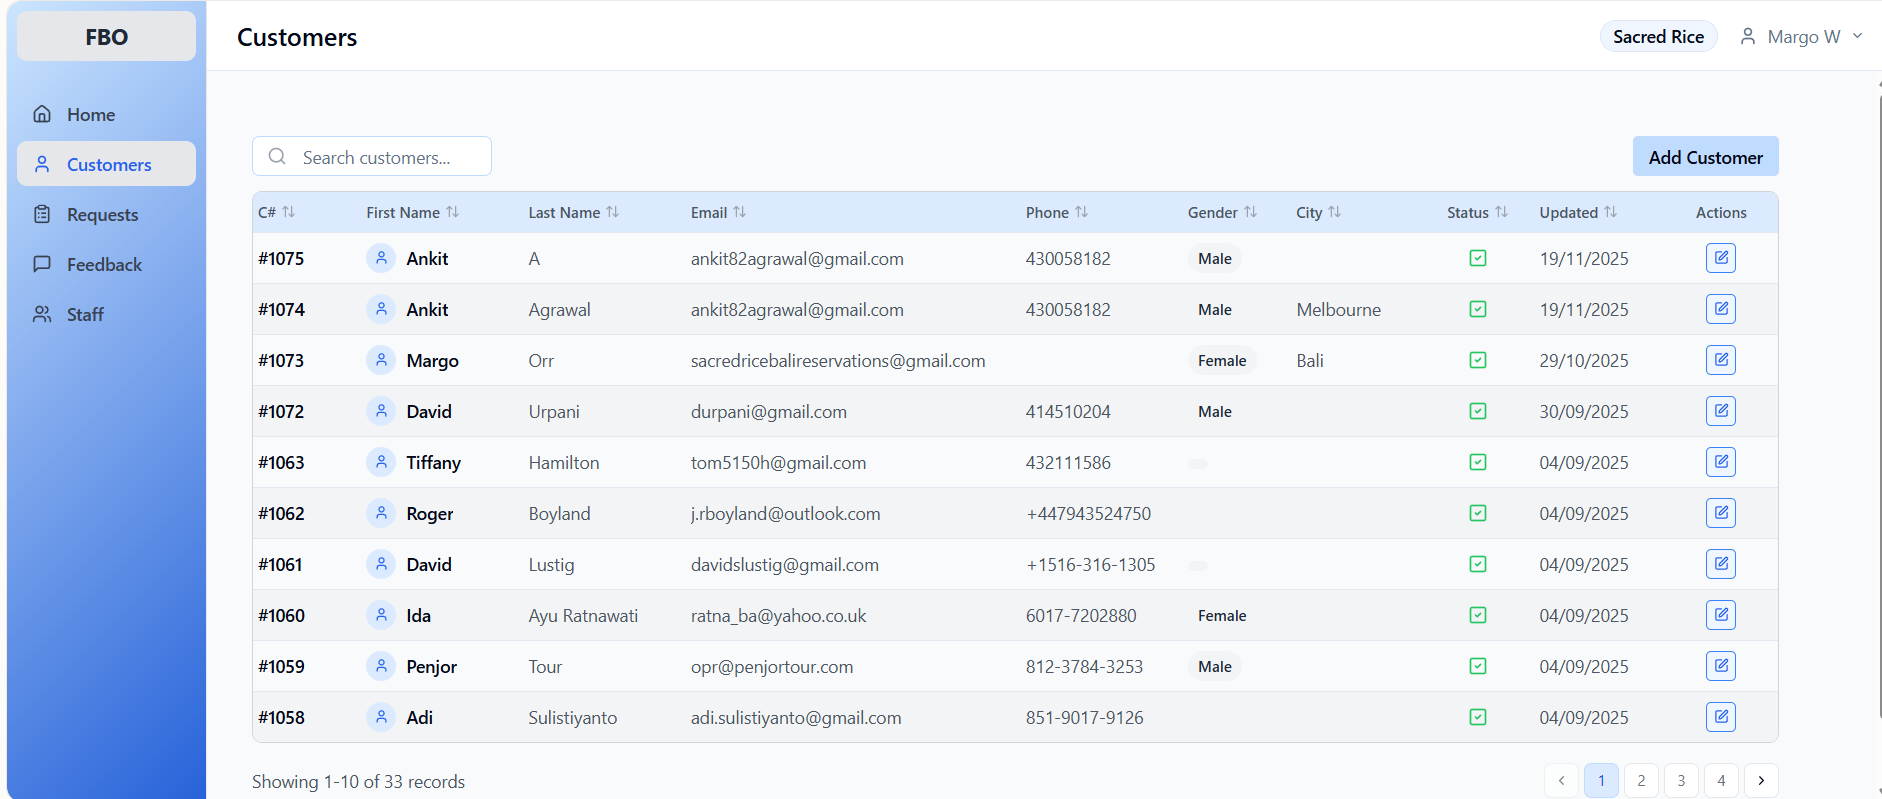Click the edit icon for Adi Sulistiyanto
1882x799 pixels.
pyautogui.click(x=1720, y=717)
